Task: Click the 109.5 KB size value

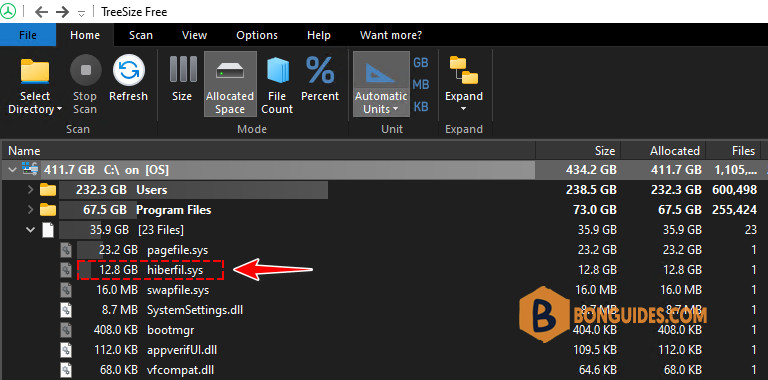Action: pyautogui.click(x=595, y=350)
